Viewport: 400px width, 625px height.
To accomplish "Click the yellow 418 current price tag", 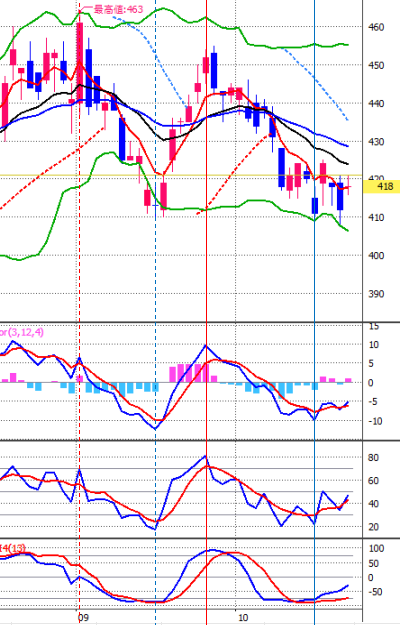I will point(381,186).
